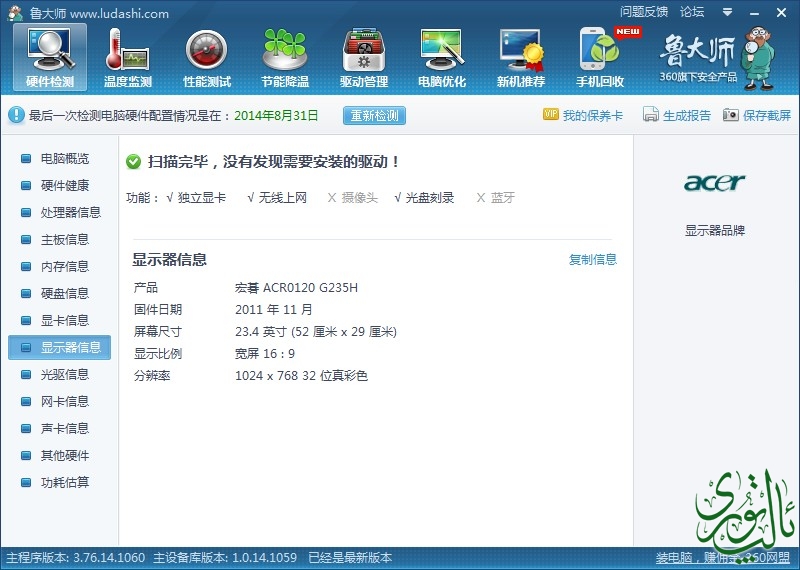Click 主程序版本 3.76.14.1060 in status bar
The image size is (800, 570).
tap(76, 558)
